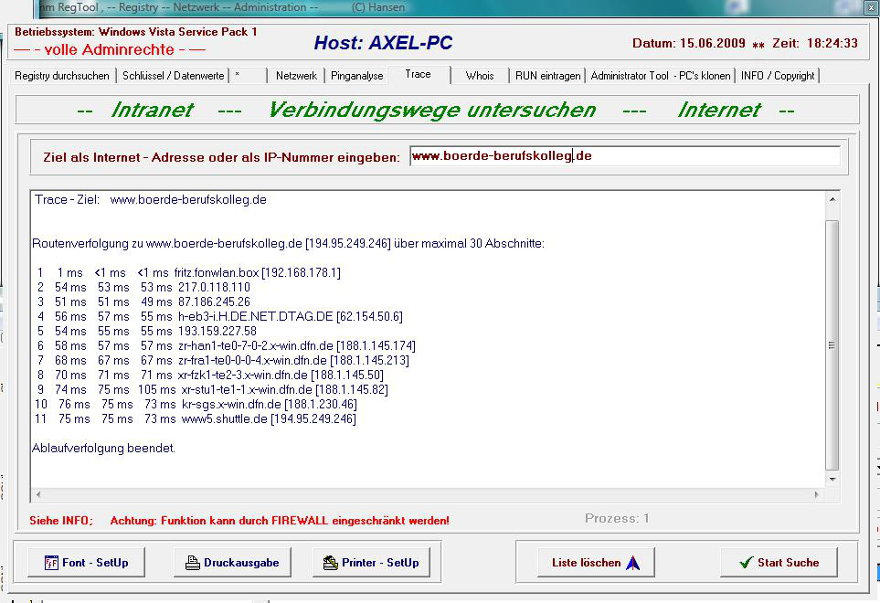Open the INFO / Copyright tab
Viewport: 880px width, 603px height.
(777, 76)
